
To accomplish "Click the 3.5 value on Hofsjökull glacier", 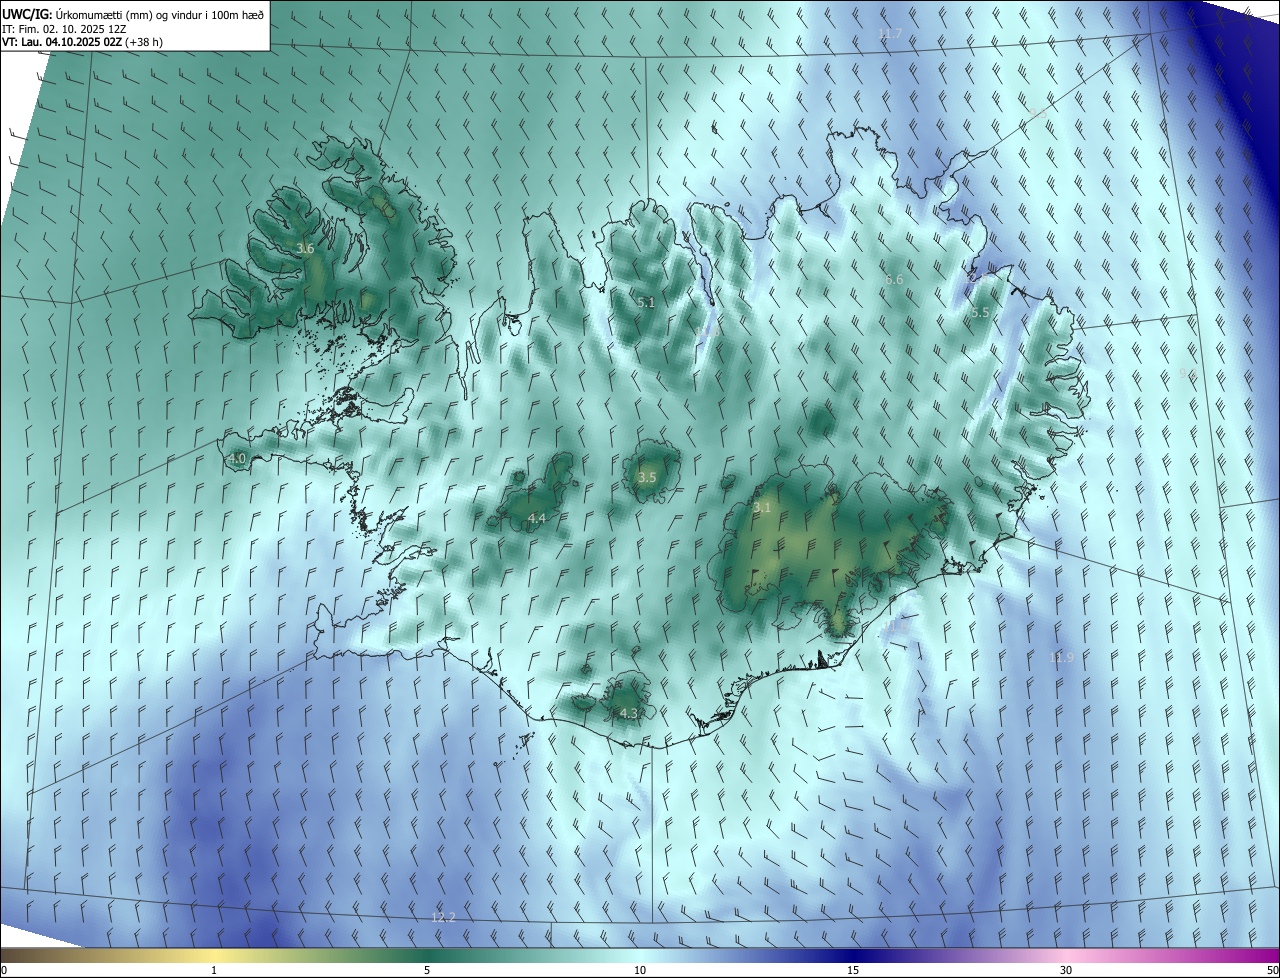I will (x=647, y=478).
